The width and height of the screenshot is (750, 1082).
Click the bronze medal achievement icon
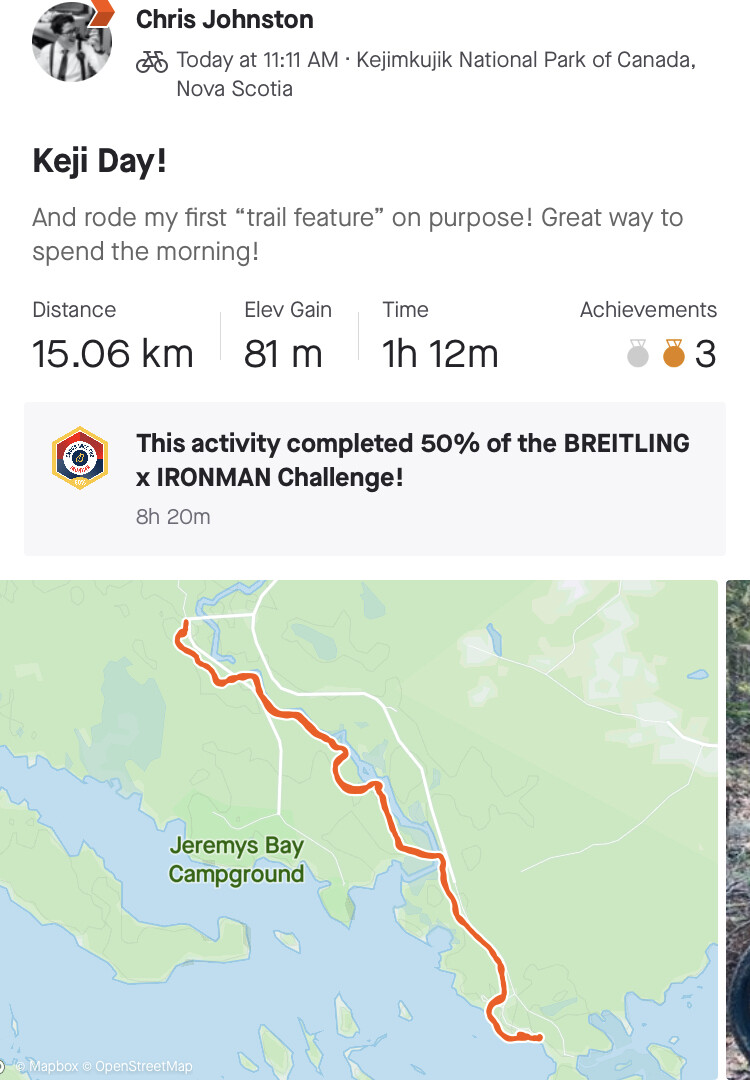click(674, 354)
